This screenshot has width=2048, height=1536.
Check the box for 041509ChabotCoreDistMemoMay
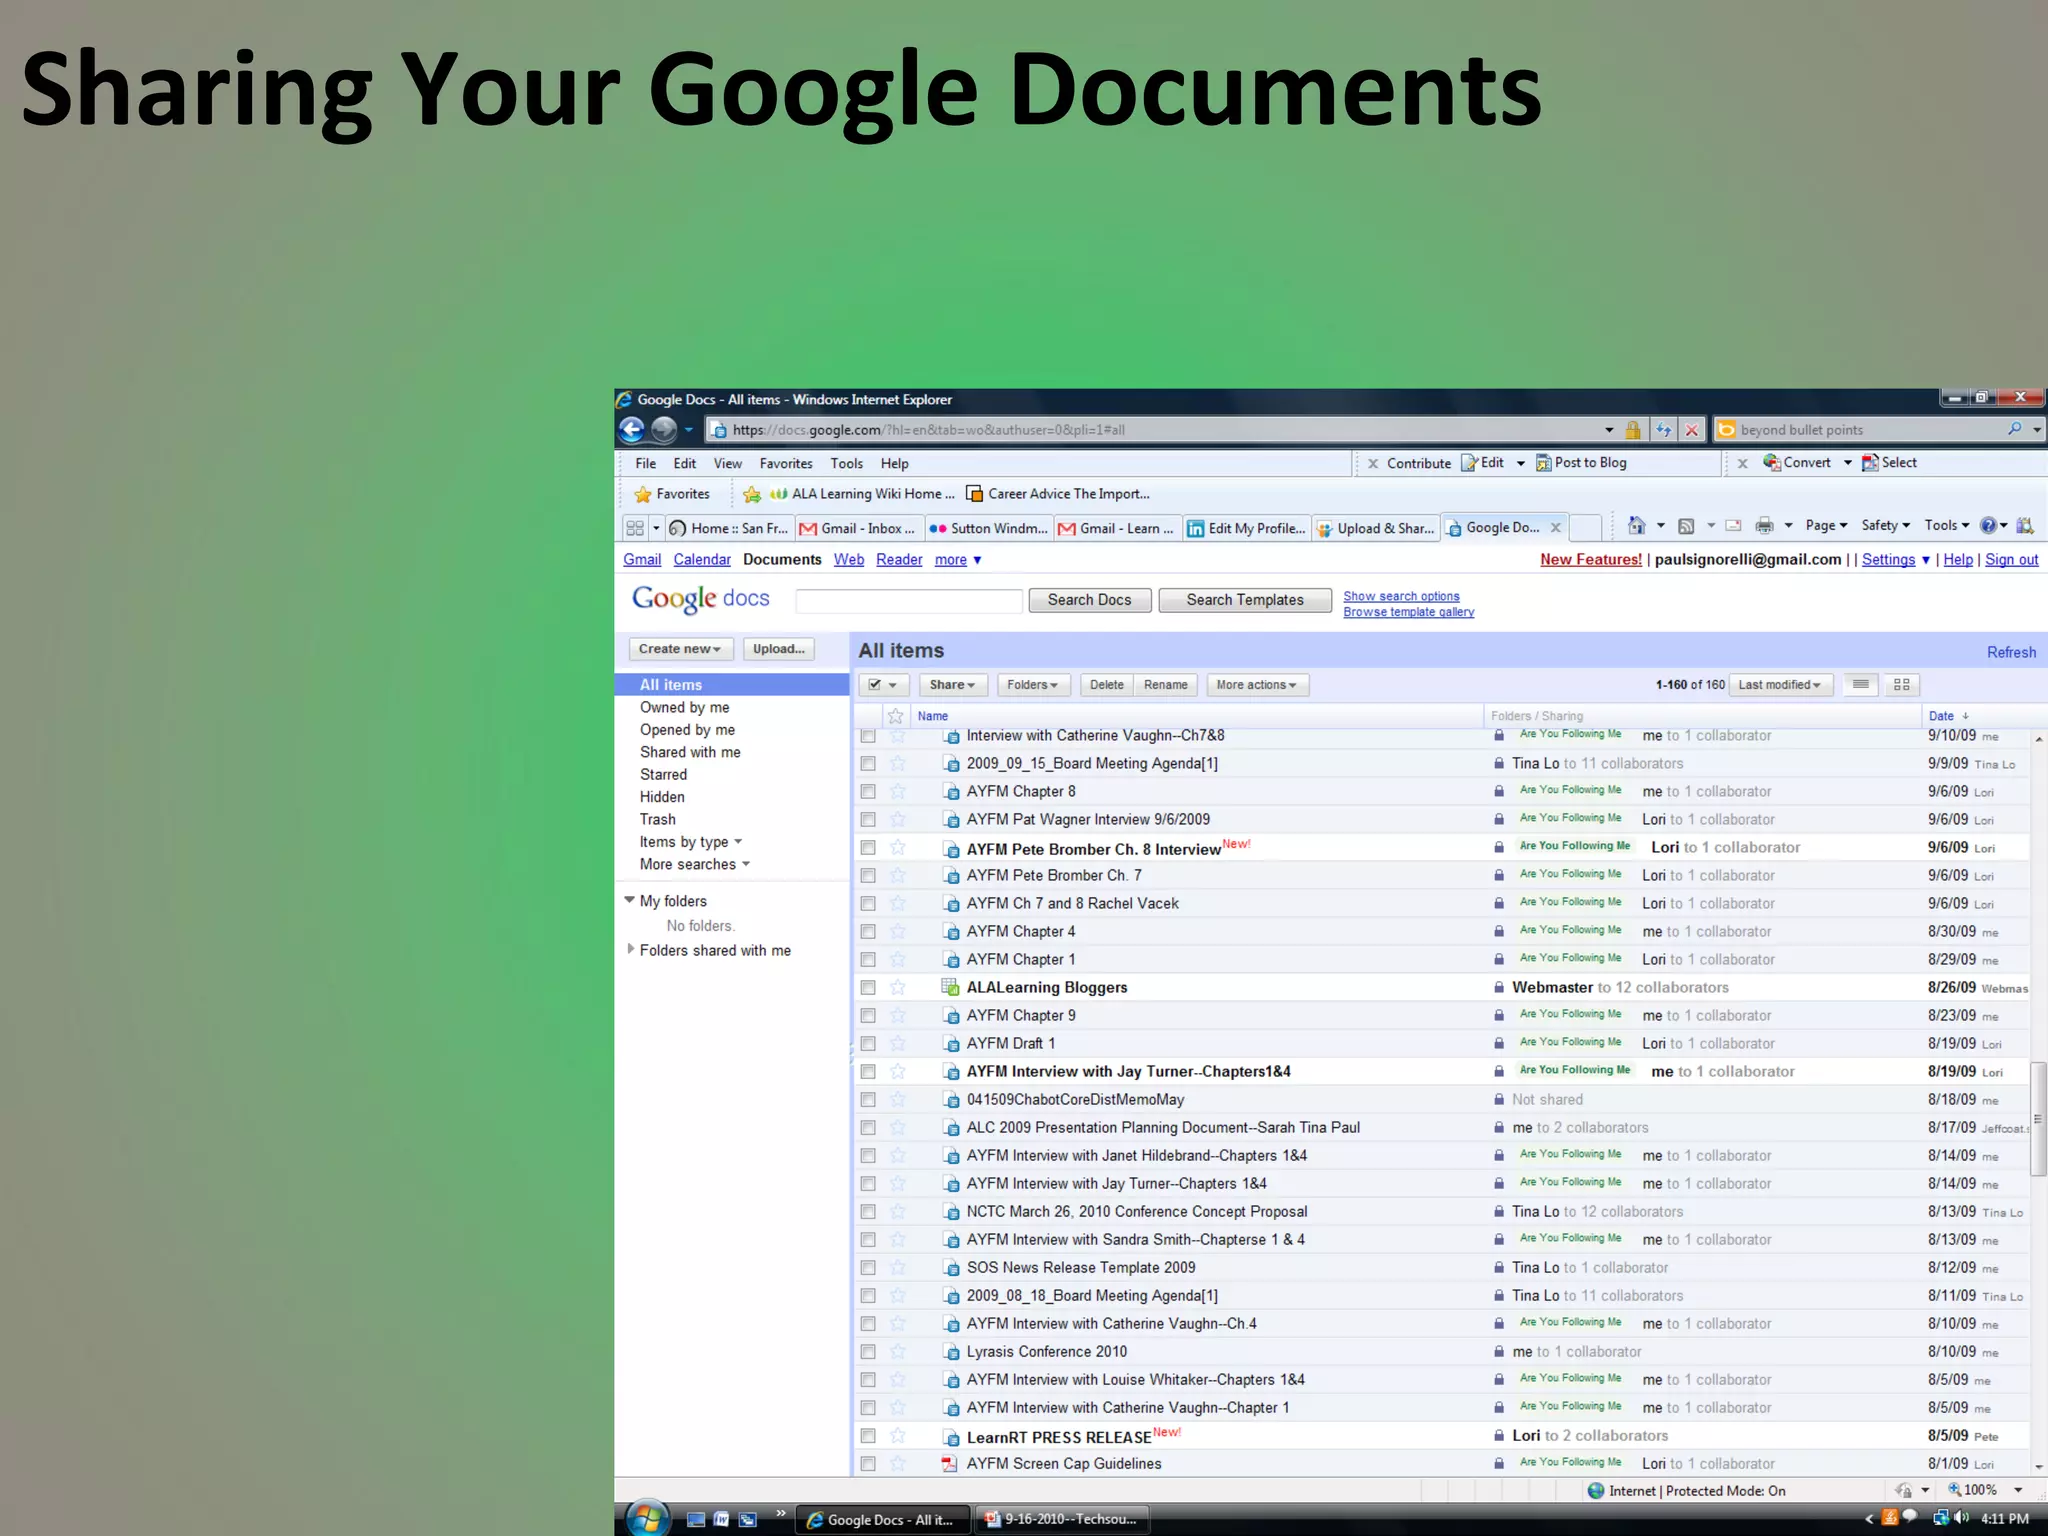pos(868,1099)
